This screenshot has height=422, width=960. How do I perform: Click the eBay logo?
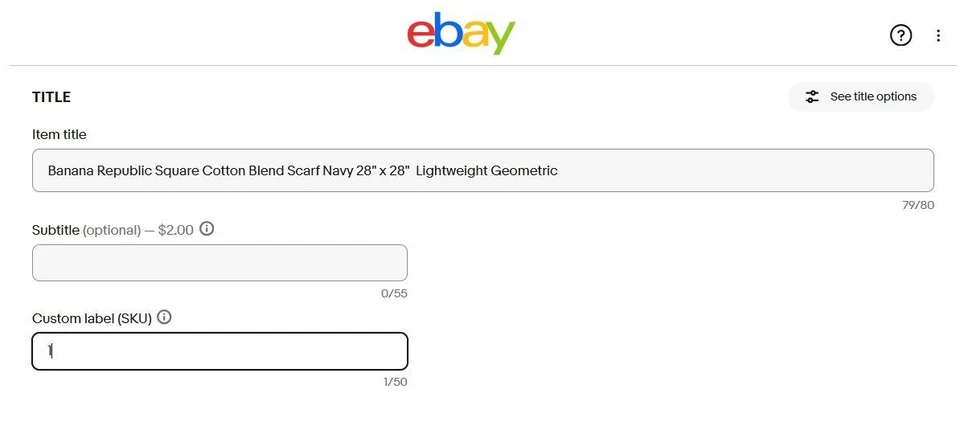[460, 34]
